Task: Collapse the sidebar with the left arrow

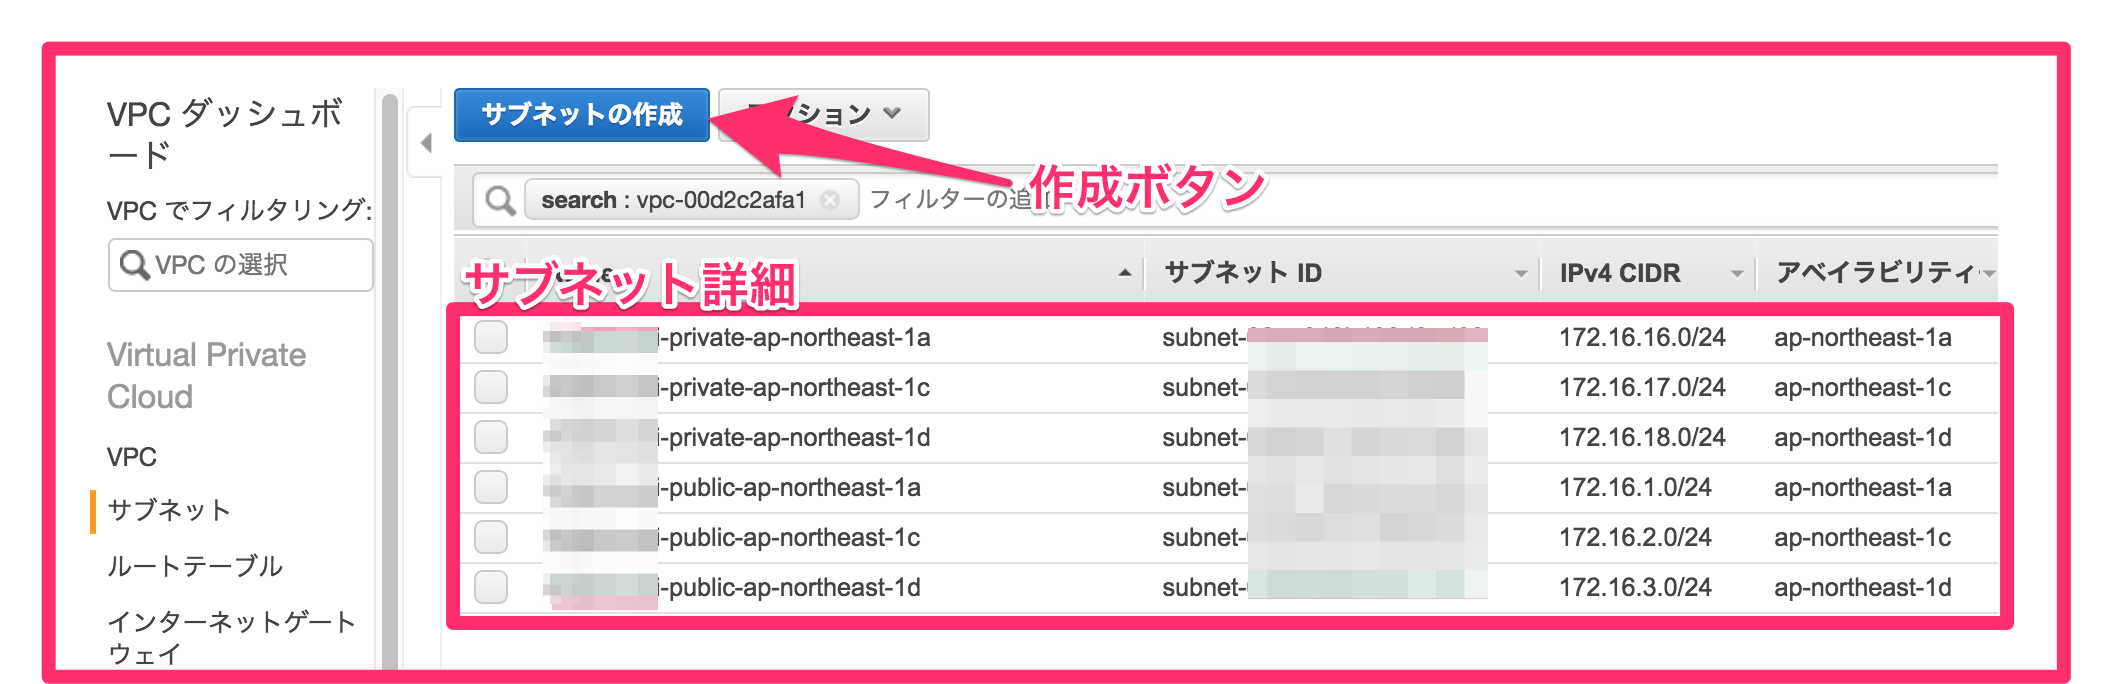Action: 426,143
